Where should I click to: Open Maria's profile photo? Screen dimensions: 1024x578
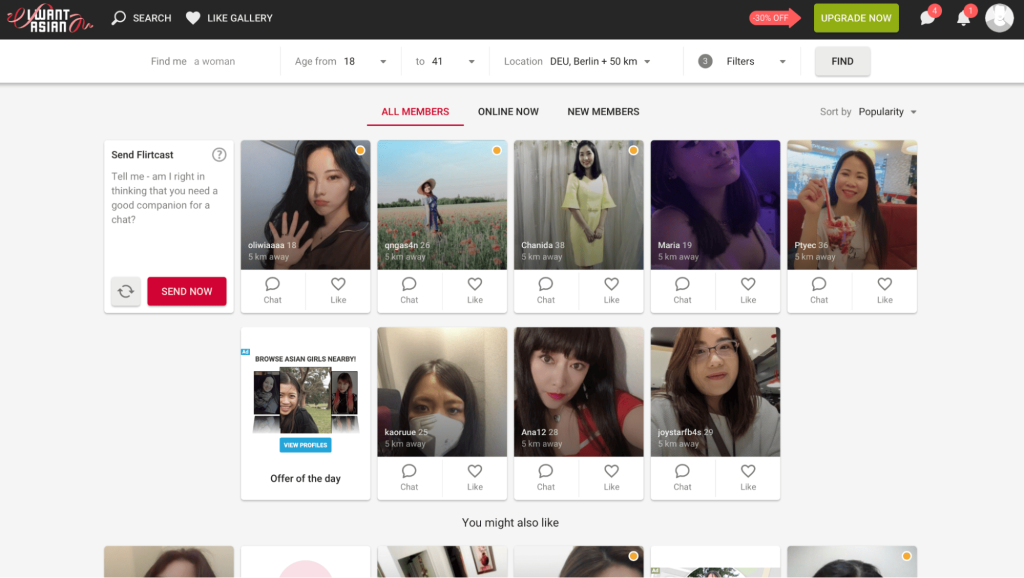(715, 204)
